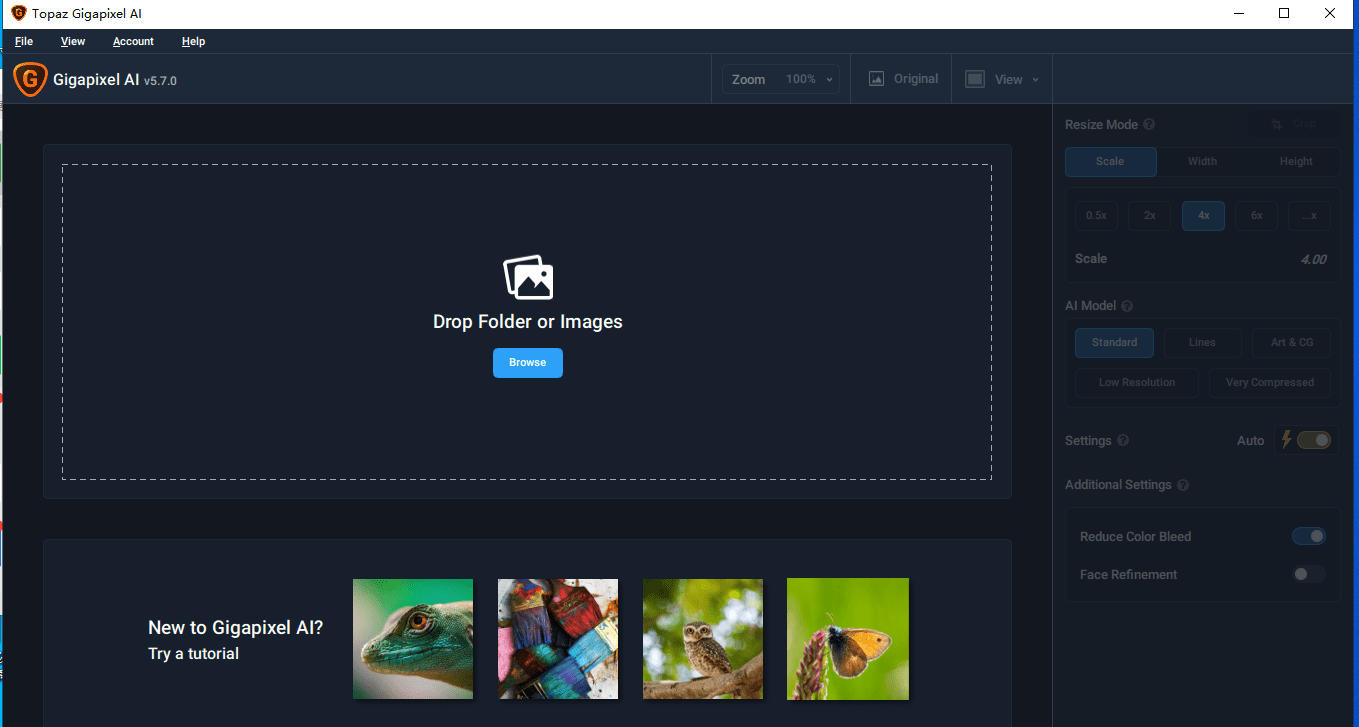Click the v5.7.0 version label
This screenshot has width=1359, height=727.
click(x=160, y=81)
